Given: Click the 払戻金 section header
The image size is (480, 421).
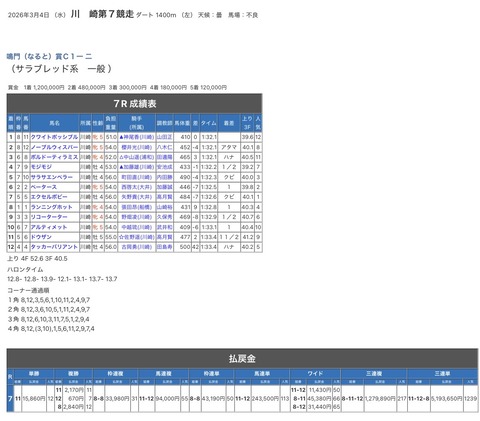Looking at the screenshot, I should pos(242,359).
